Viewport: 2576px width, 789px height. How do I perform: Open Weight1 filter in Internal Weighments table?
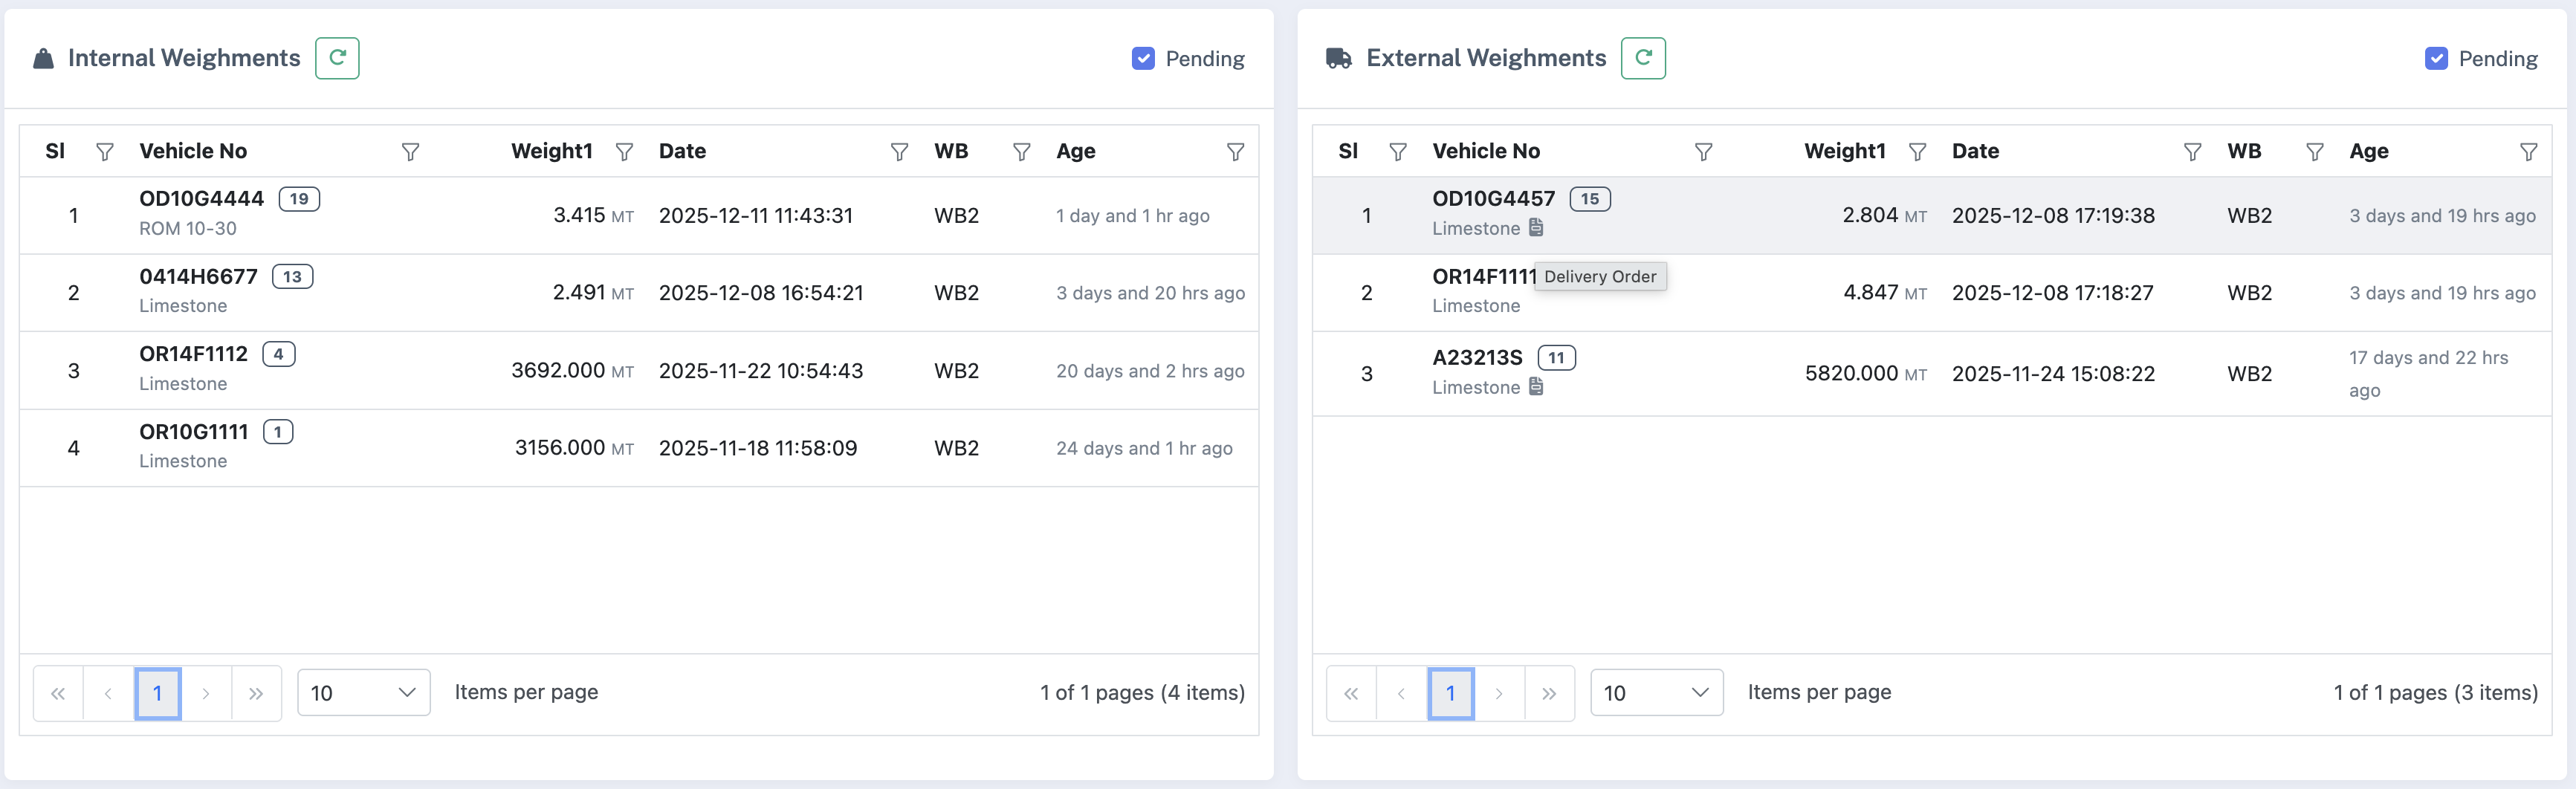[624, 152]
